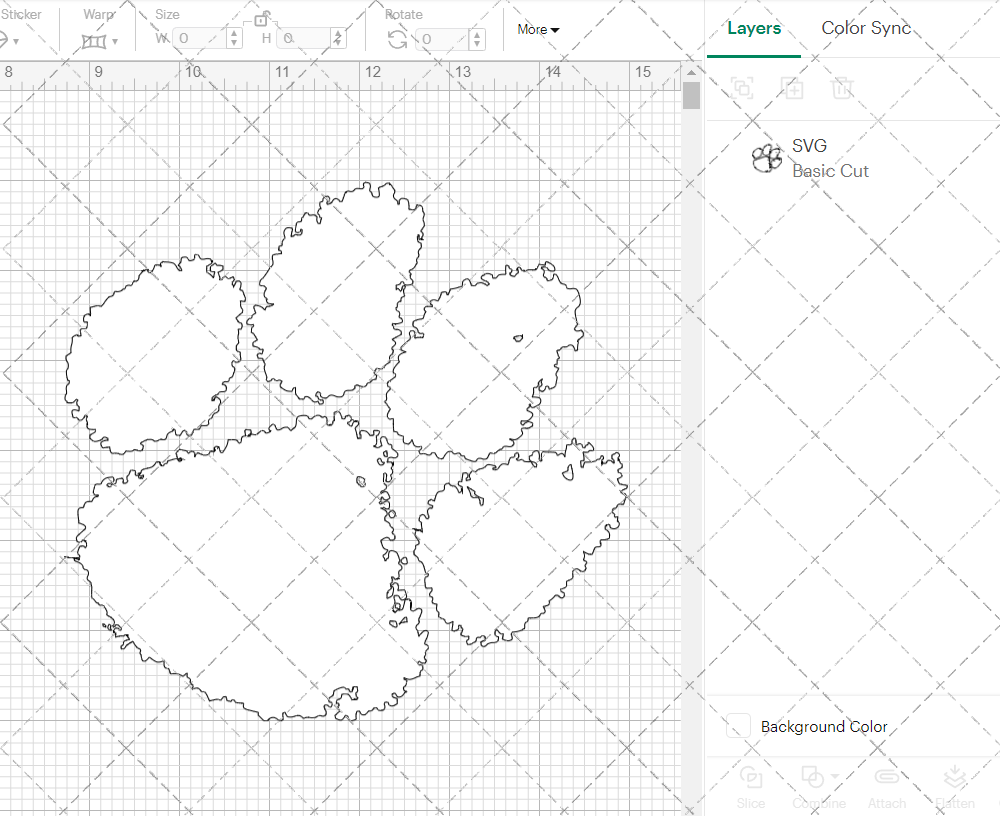Click the Attach icon
This screenshot has width=1000, height=816.
pyautogui.click(x=887, y=777)
